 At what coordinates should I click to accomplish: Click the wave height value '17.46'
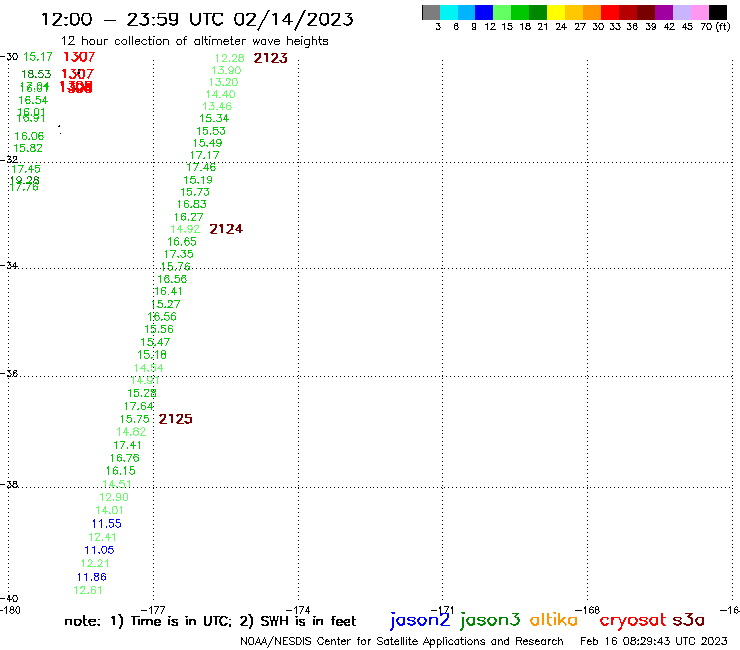(x=201, y=167)
